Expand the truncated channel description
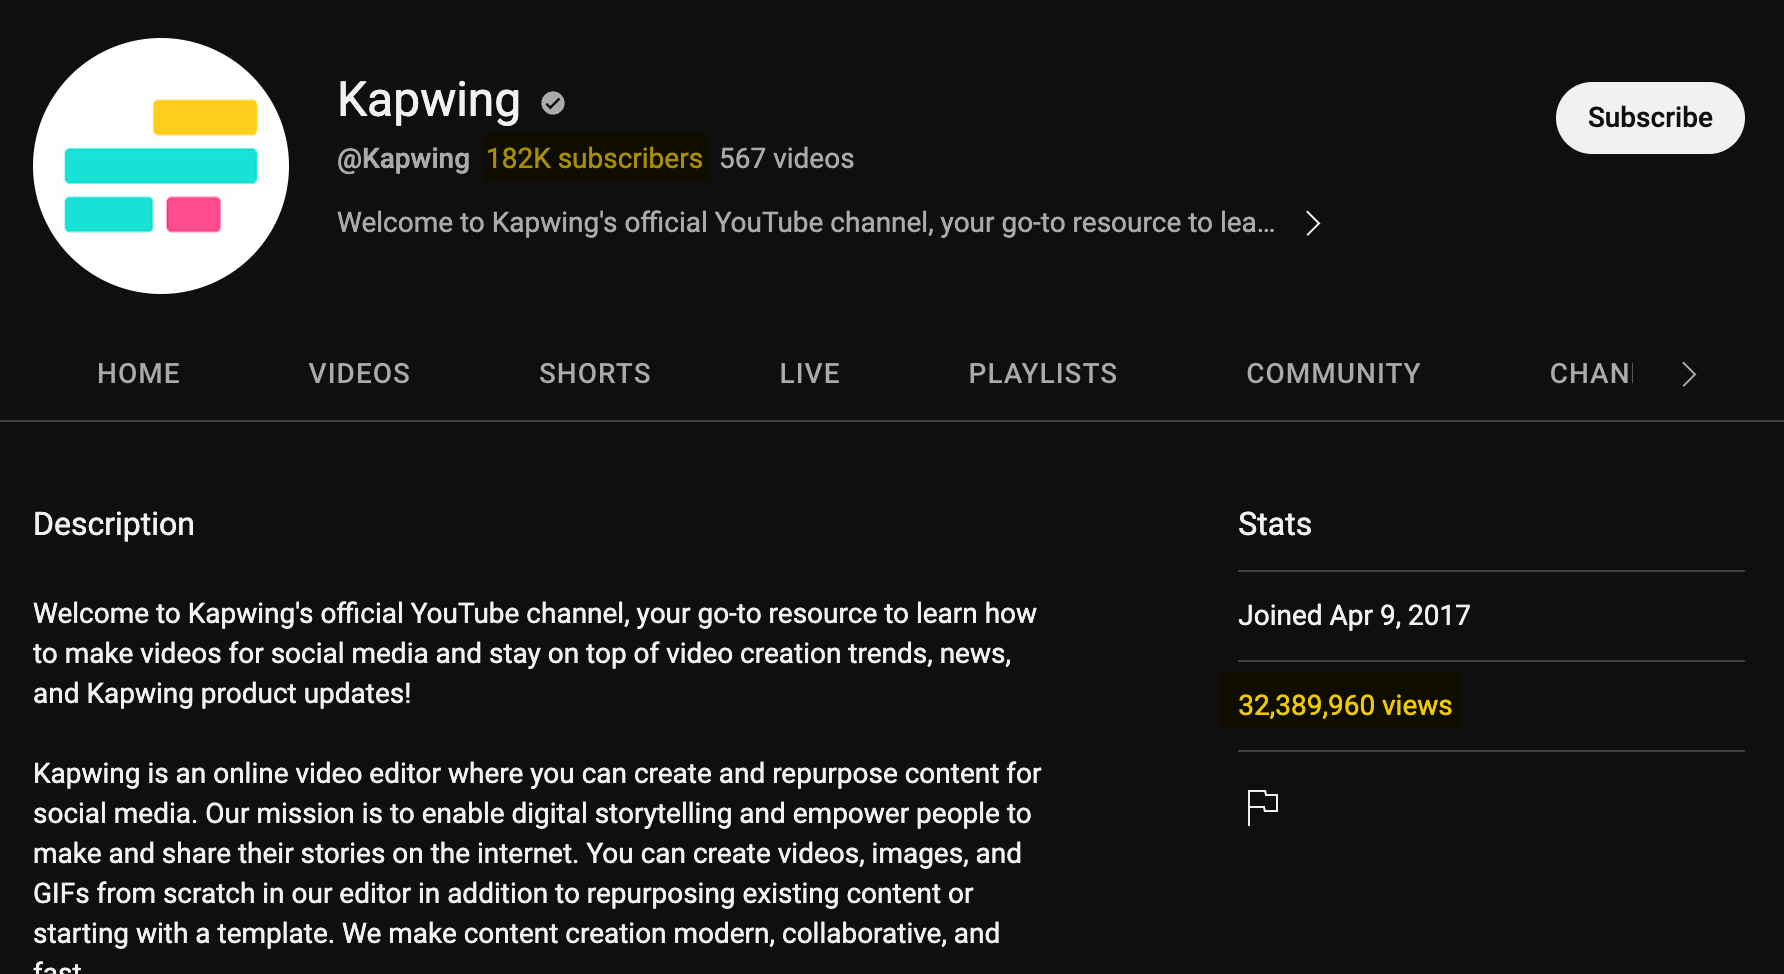This screenshot has width=1784, height=974. coord(806,222)
